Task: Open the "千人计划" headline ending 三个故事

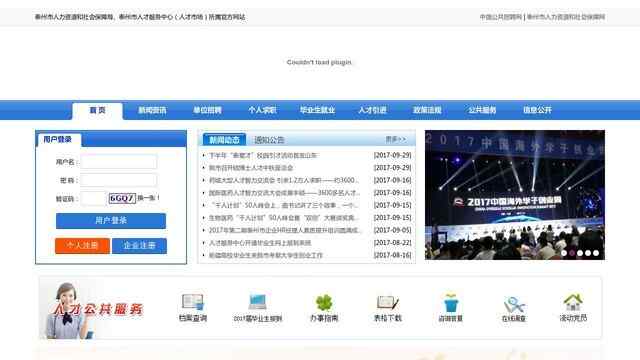Action: (284, 205)
